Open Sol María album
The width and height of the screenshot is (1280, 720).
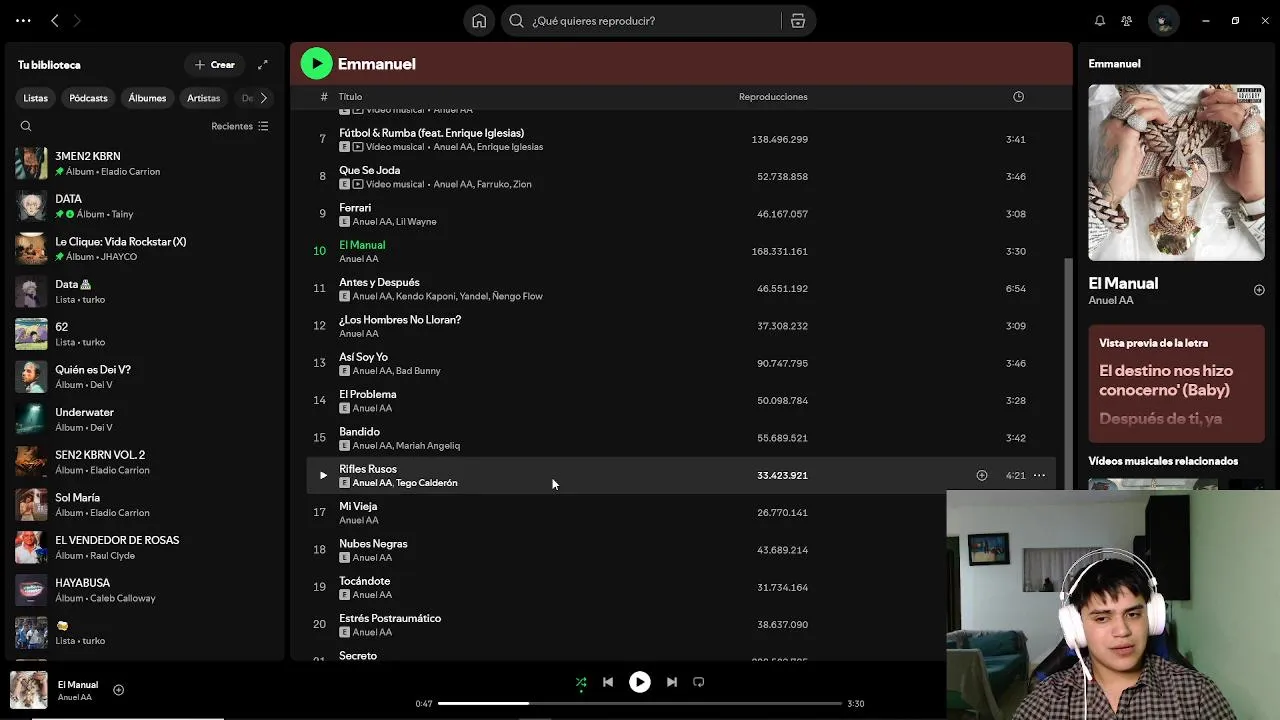coord(145,505)
